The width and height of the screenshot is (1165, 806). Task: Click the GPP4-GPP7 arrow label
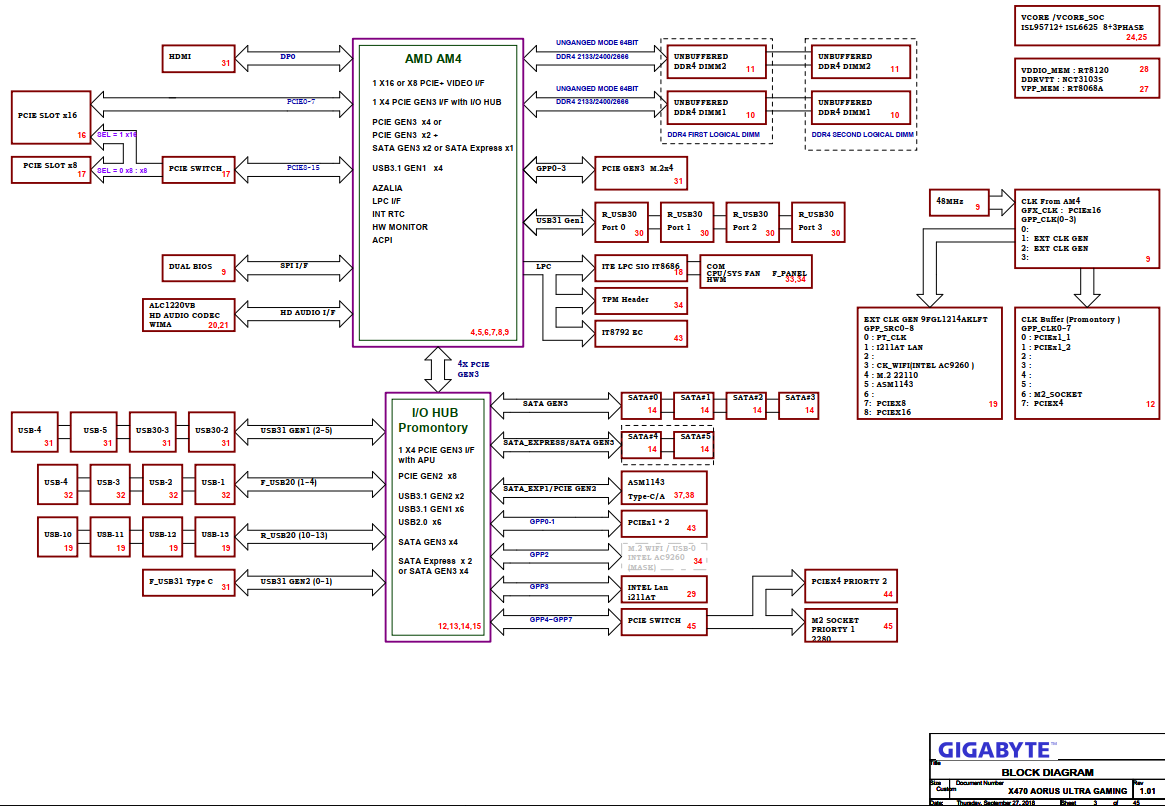coord(551,620)
